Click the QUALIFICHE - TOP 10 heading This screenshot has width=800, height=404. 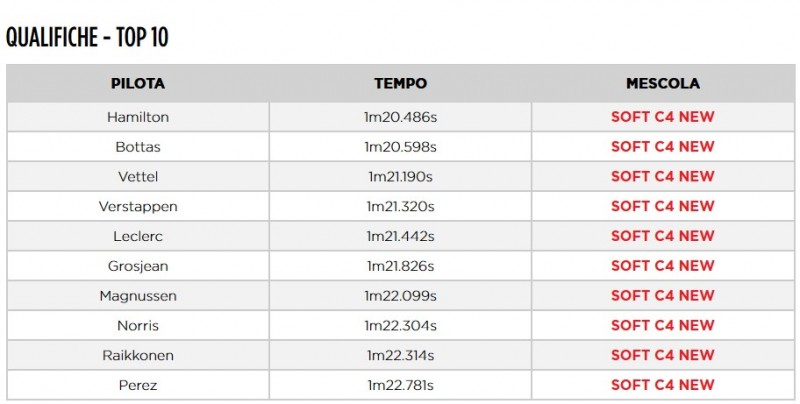pos(87,38)
